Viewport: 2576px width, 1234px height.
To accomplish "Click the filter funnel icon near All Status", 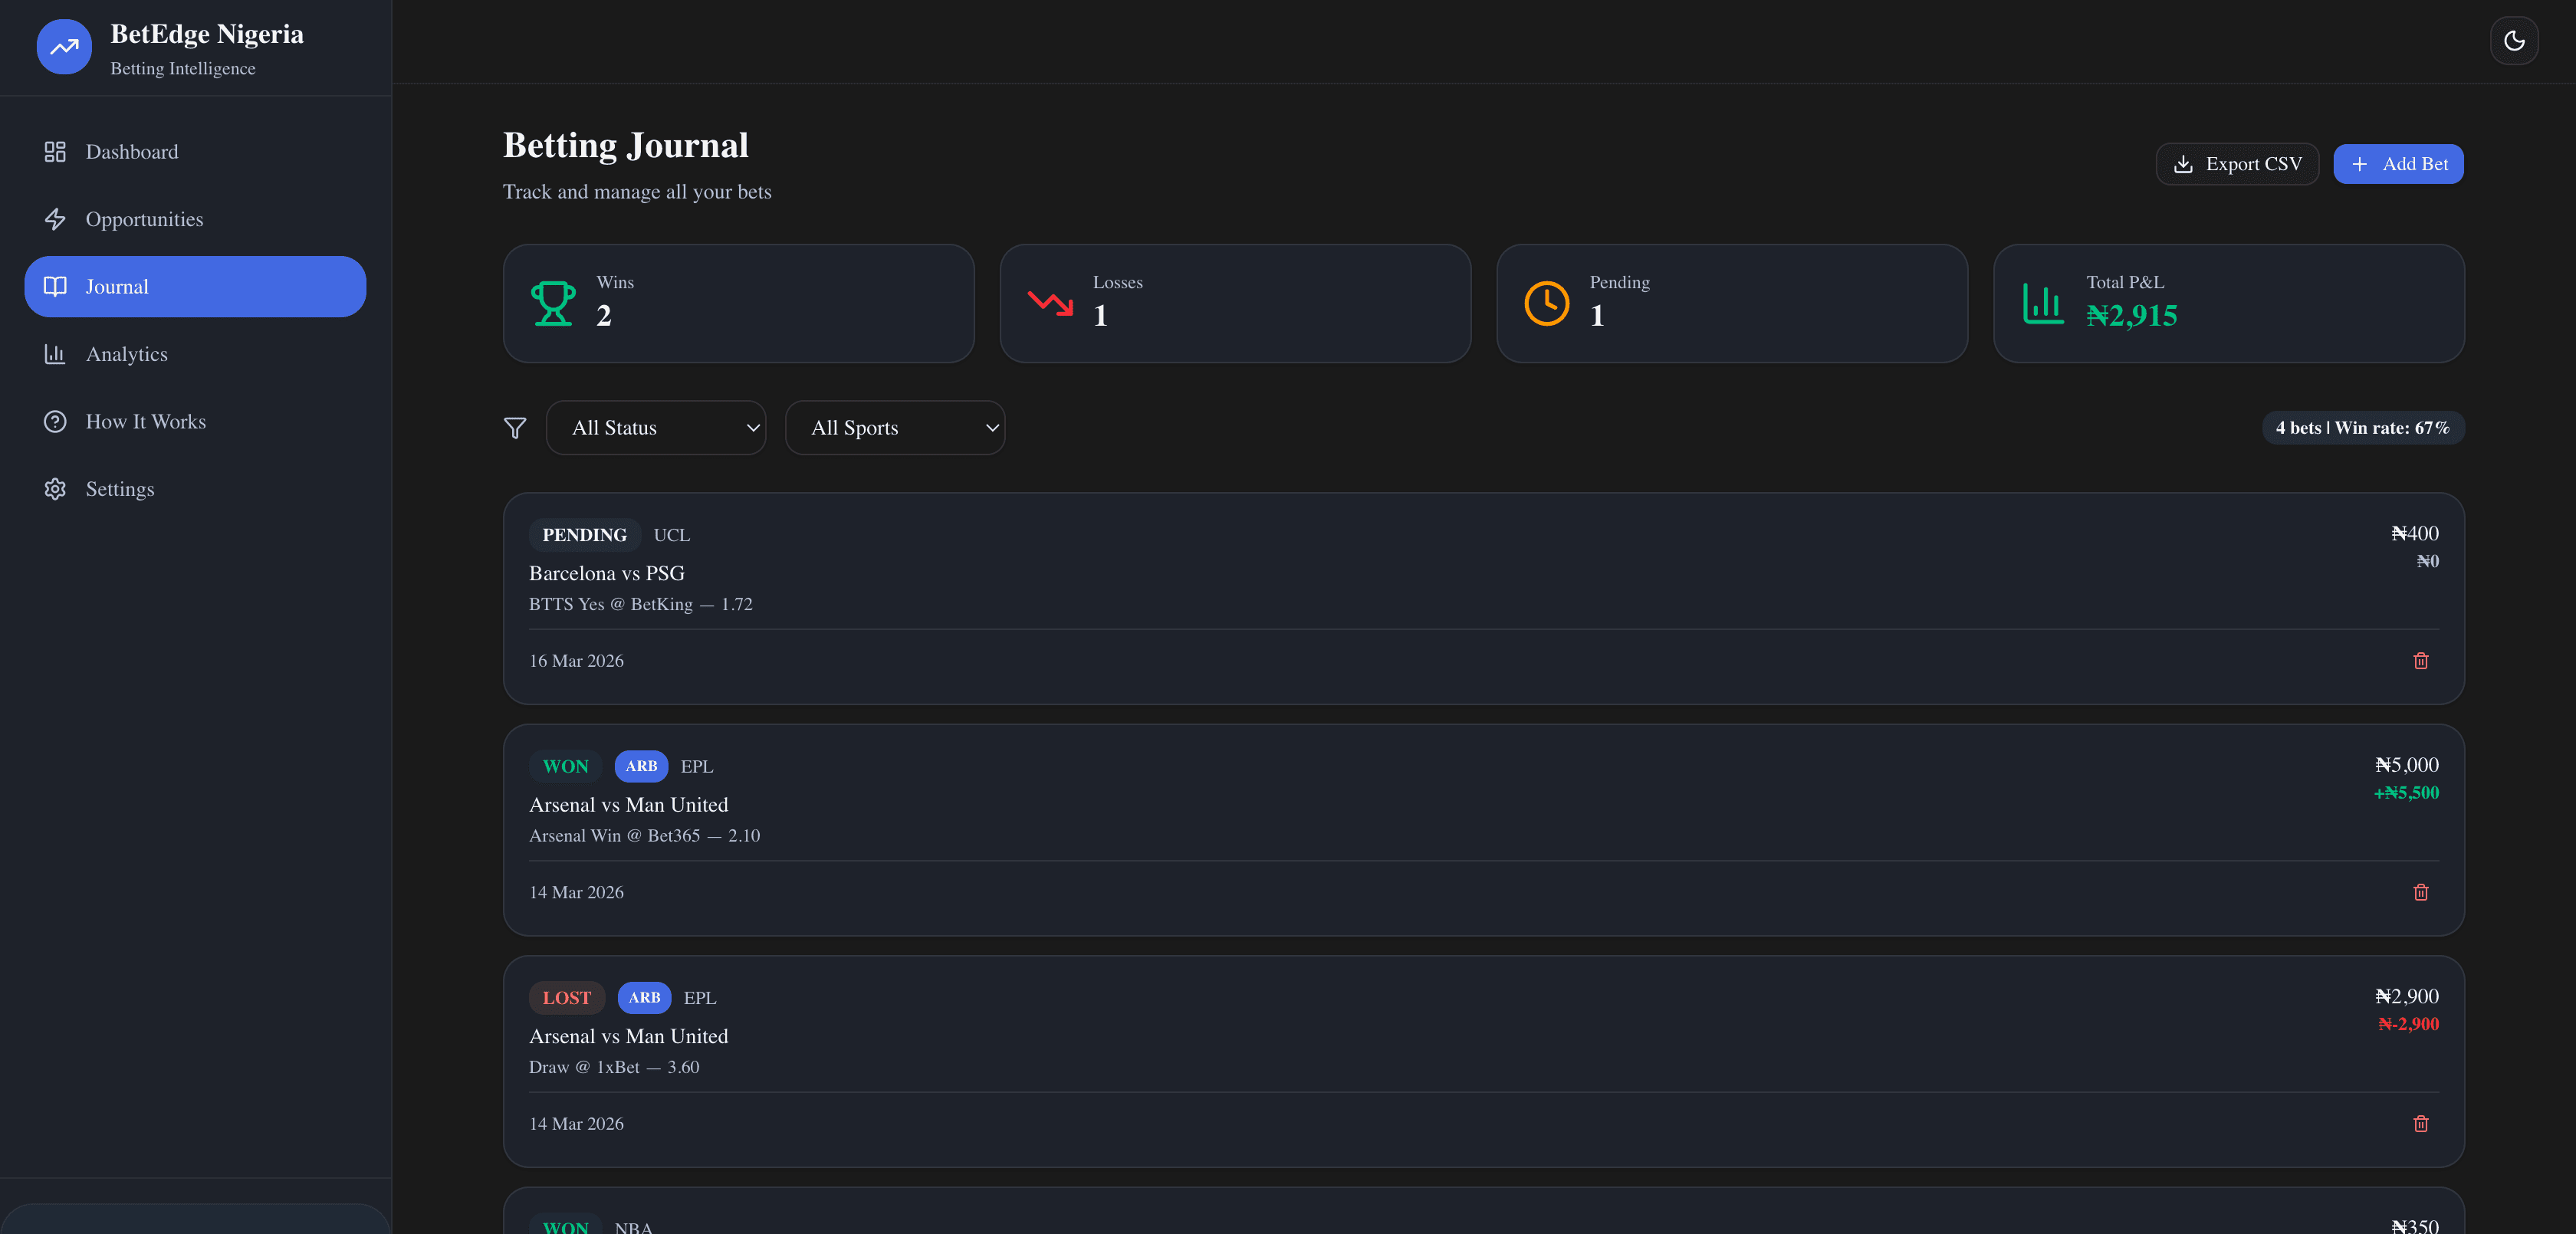I will tap(515, 428).
